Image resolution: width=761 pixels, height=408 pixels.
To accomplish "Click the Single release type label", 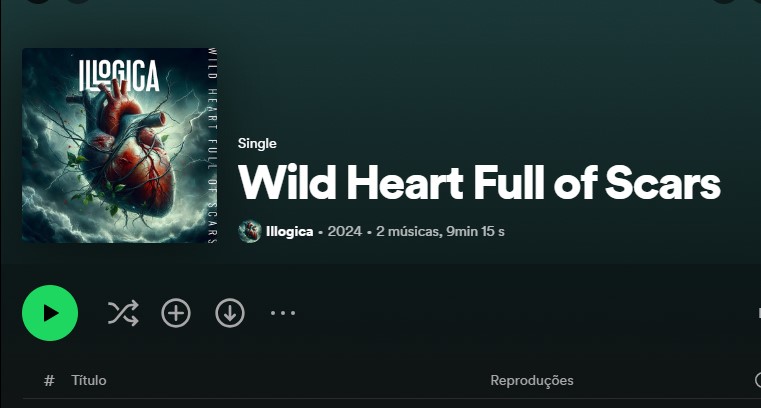I will tap(257, 143).
